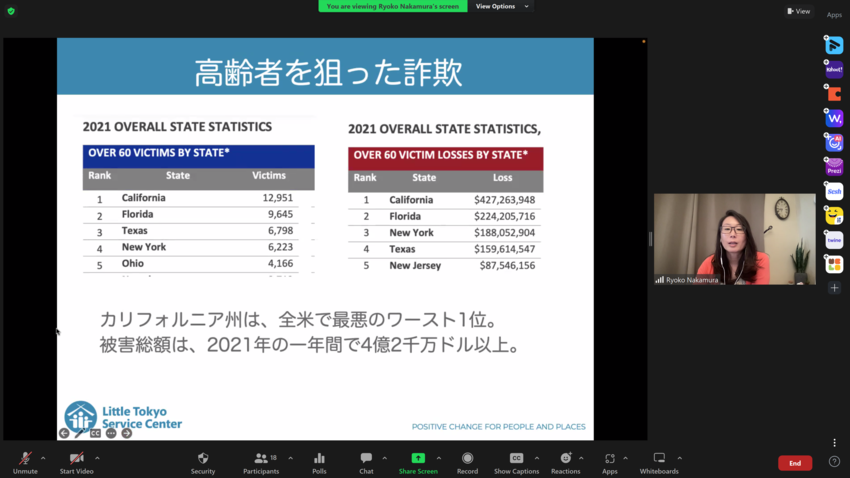
Task: Open the orange app icon below Kahoot
Action: (x=834, y=94)
